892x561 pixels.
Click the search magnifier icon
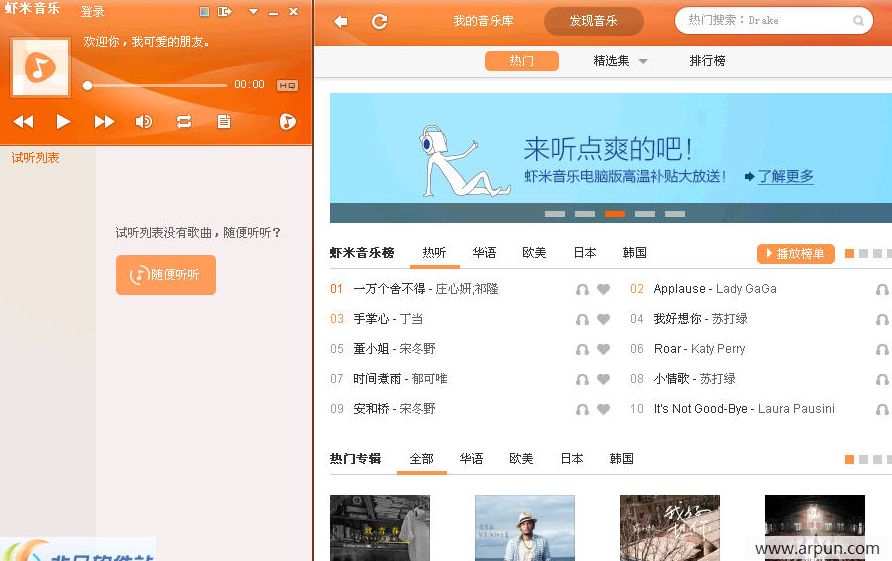coord(858,20)
